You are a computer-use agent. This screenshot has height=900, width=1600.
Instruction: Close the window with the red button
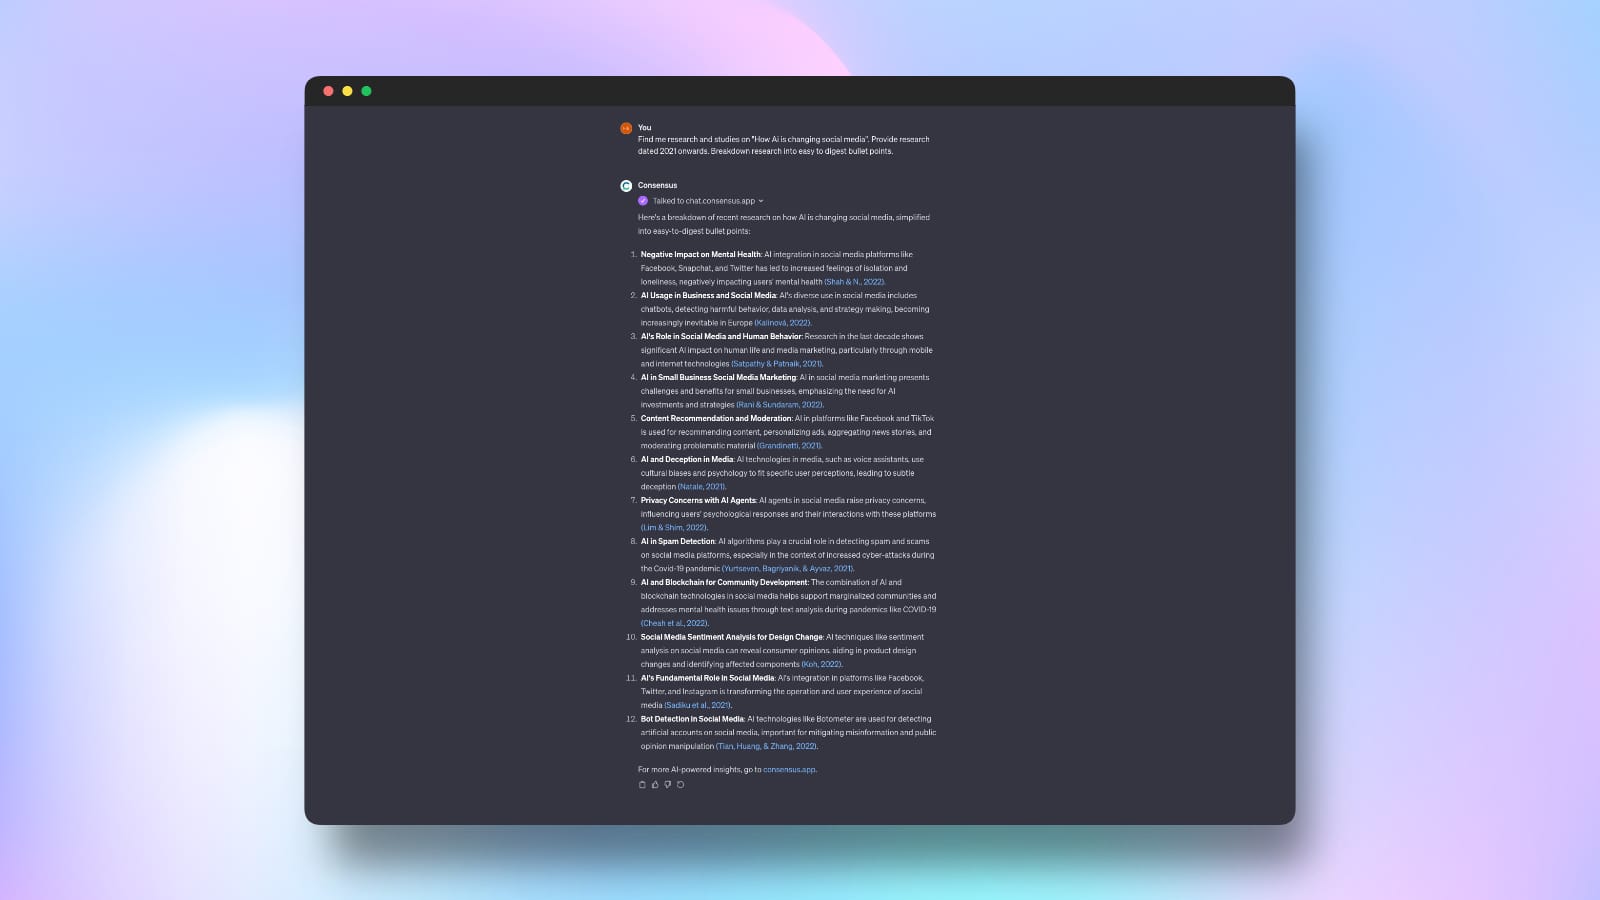328,91
